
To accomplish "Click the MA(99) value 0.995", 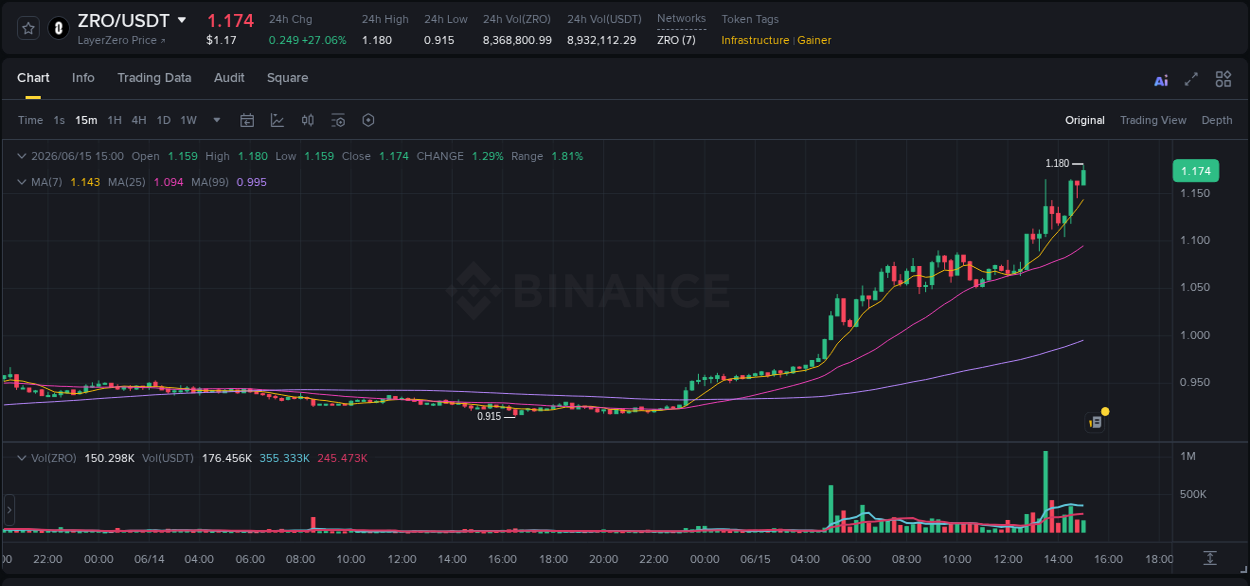I will (252, 182).
